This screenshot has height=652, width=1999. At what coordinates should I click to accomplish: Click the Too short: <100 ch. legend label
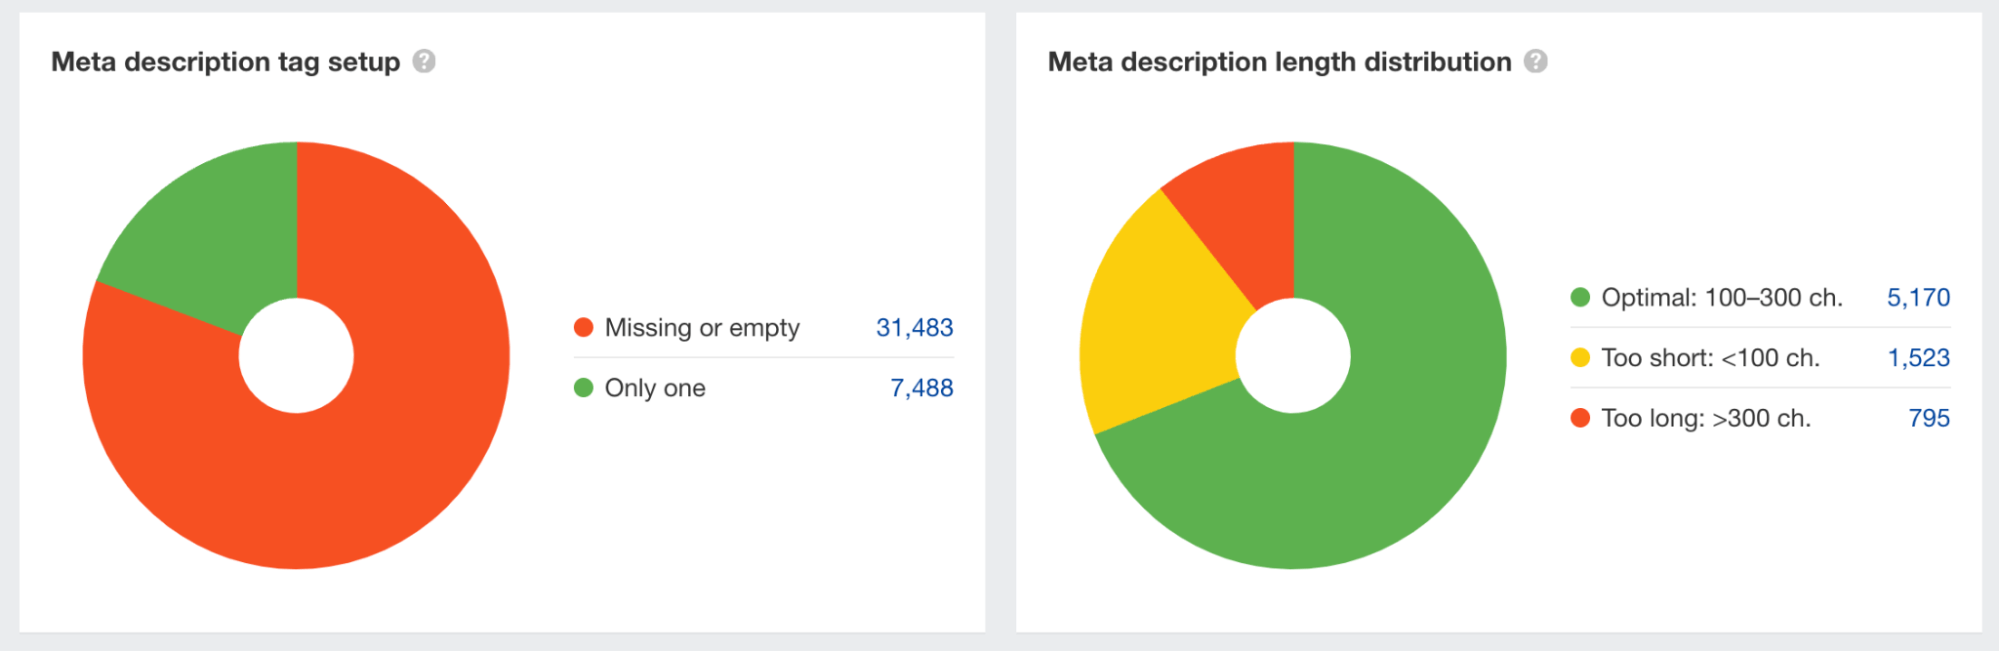1710,358
